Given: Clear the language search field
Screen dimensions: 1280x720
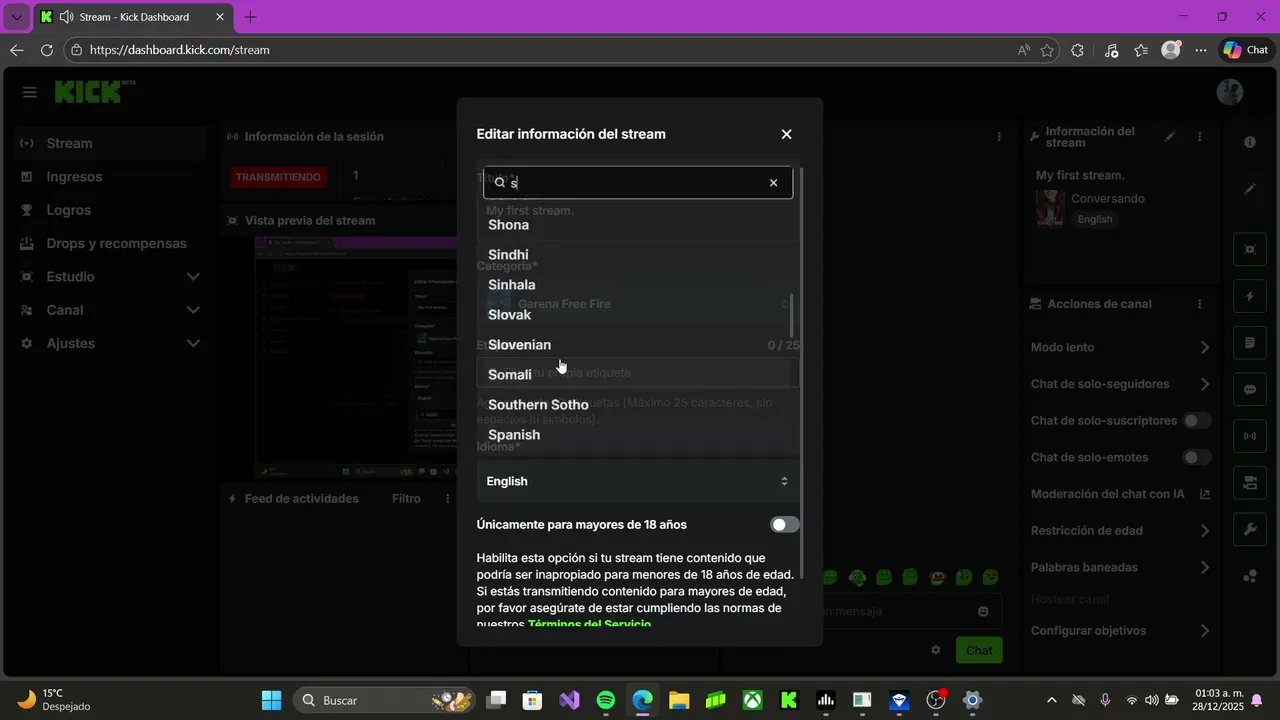Looking at the screenshot, I should (773, 183).
